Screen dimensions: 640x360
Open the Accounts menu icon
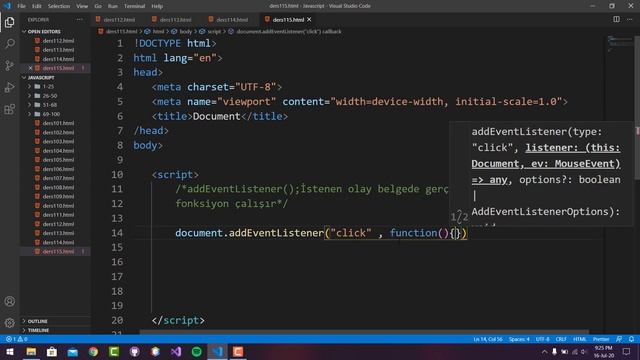[x=9, y=301]
